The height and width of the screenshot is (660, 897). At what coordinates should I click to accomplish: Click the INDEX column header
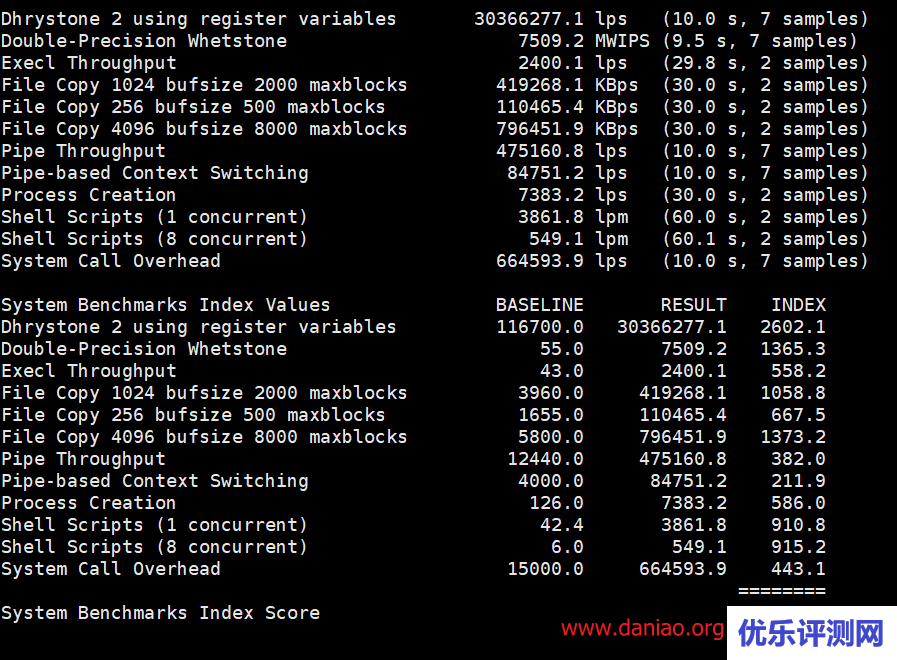coord(798,305)
